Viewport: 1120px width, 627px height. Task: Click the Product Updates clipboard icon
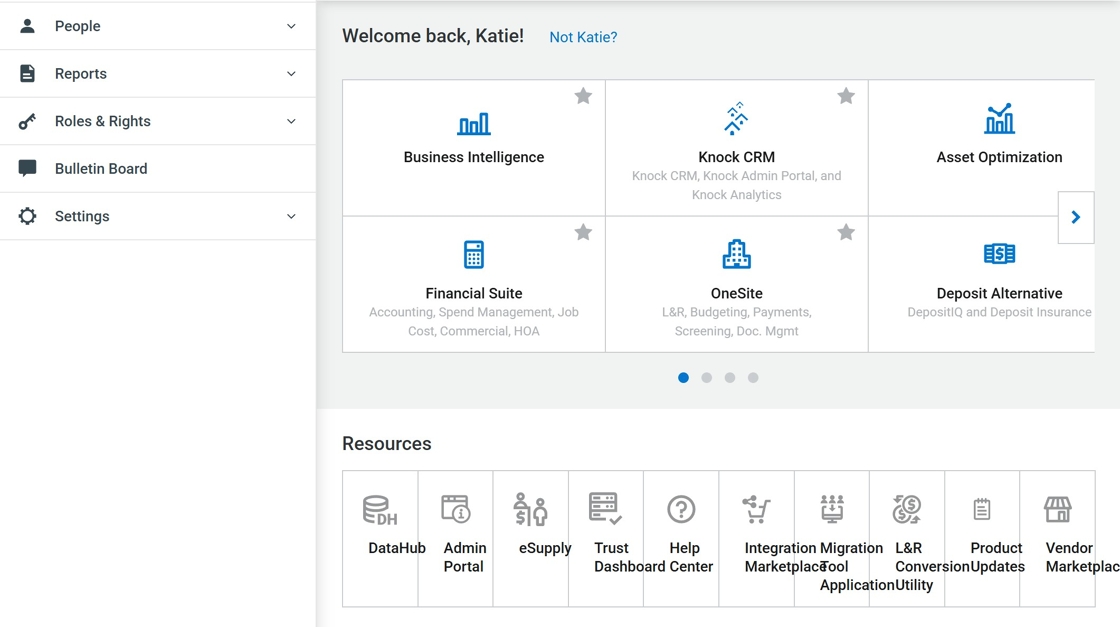pyautogui.click(x=982, y=509)
